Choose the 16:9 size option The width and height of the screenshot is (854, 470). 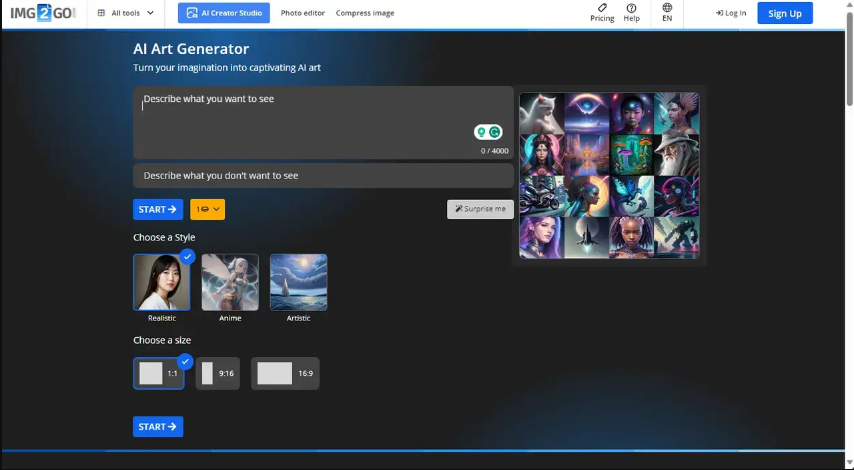coord(285,373)
